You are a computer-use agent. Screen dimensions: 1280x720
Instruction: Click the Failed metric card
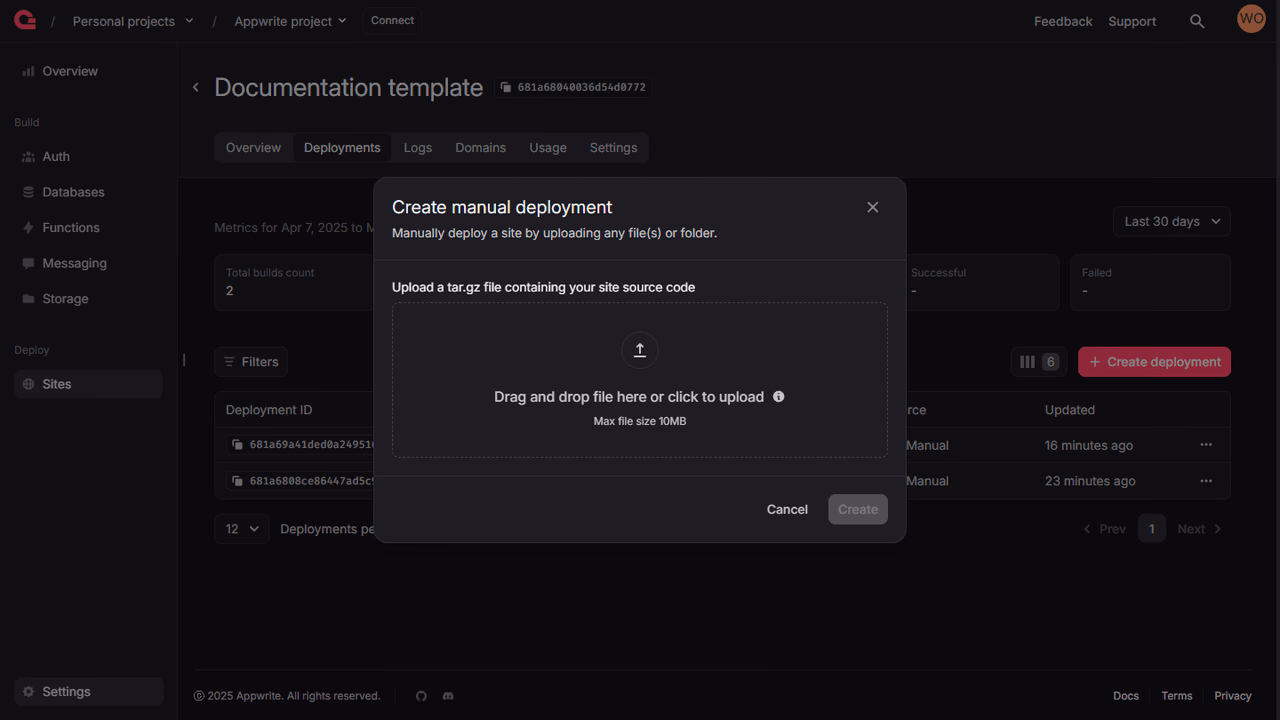pos(1150,282)
